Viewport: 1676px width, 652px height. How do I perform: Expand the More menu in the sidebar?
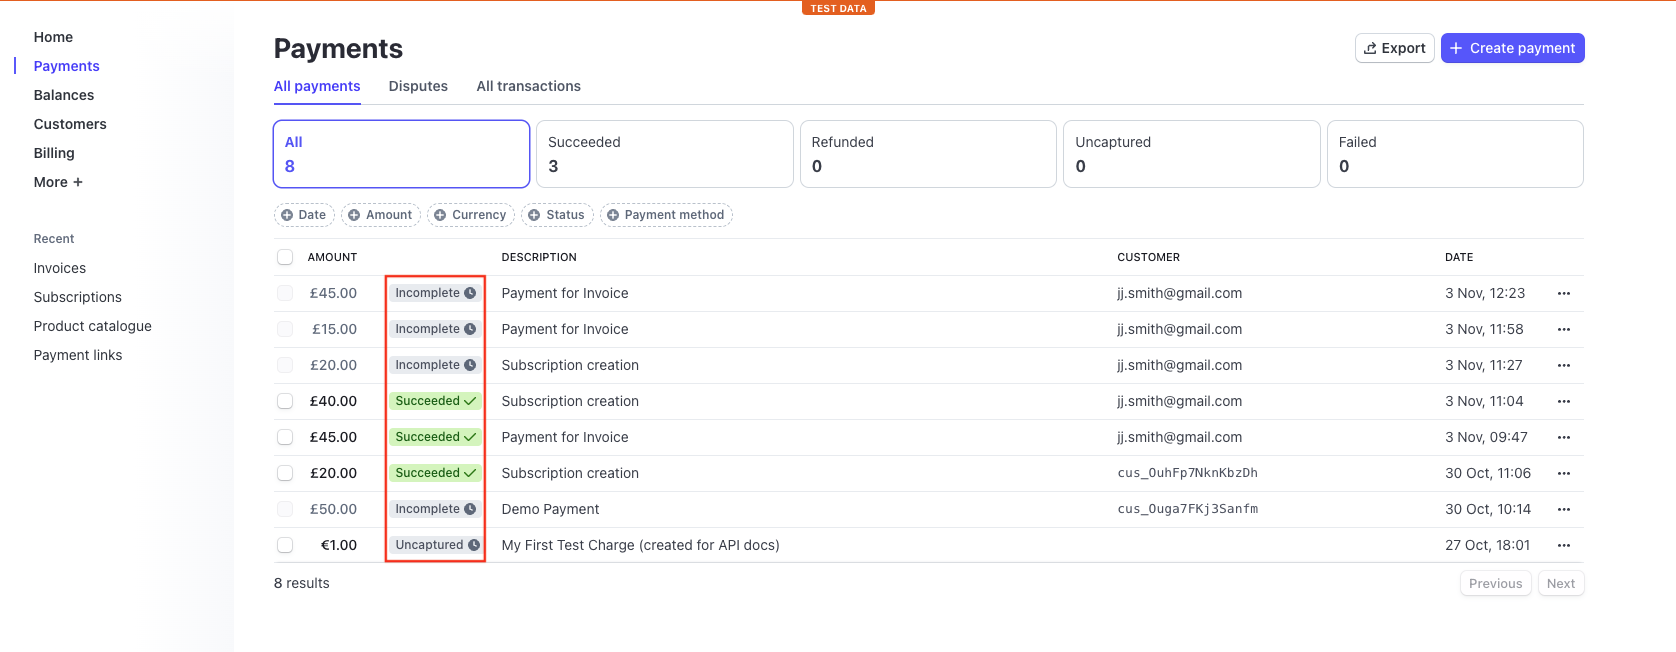point(58,182)
